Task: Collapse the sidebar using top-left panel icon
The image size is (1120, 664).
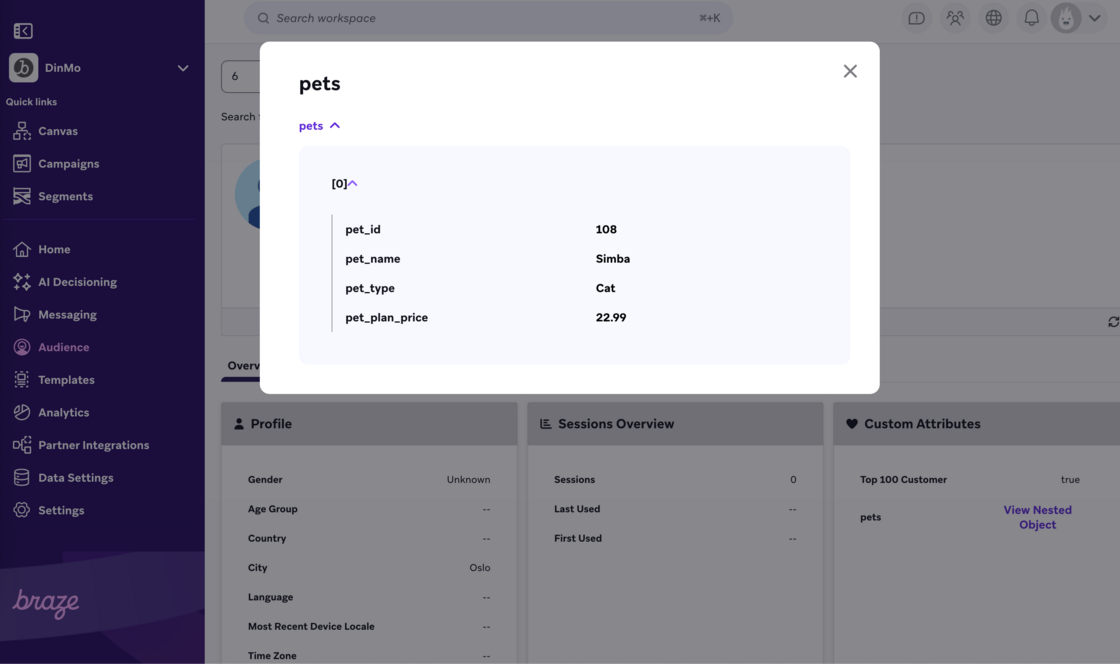Action: [23, 31]
